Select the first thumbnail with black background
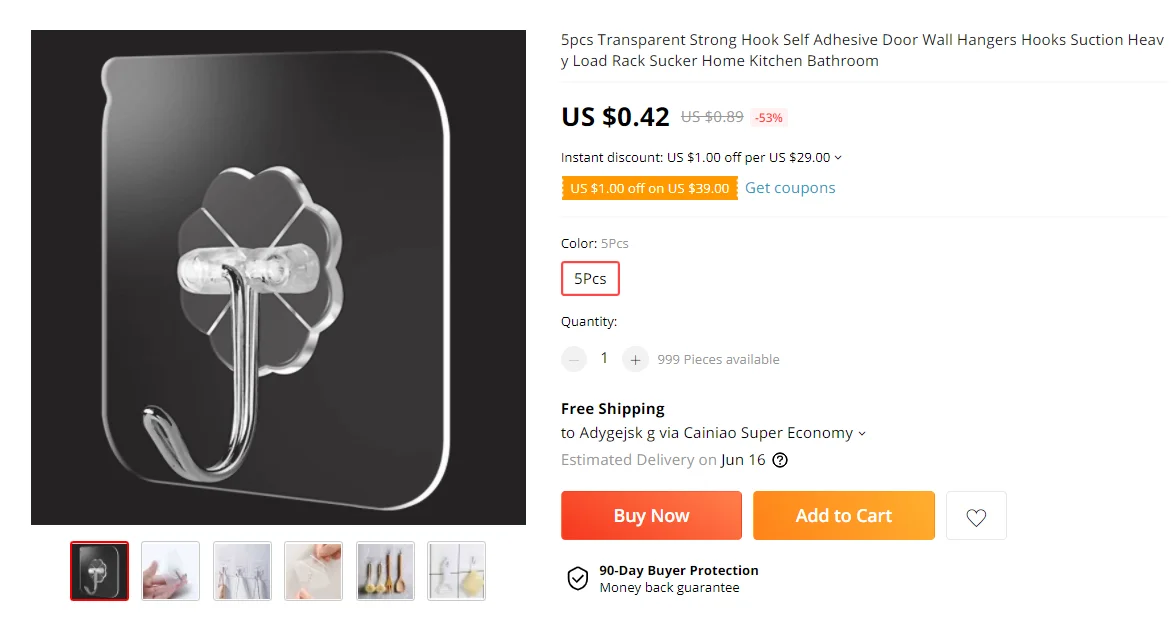The width and height of the screenshot is (1172, 639). coord(99,571)
